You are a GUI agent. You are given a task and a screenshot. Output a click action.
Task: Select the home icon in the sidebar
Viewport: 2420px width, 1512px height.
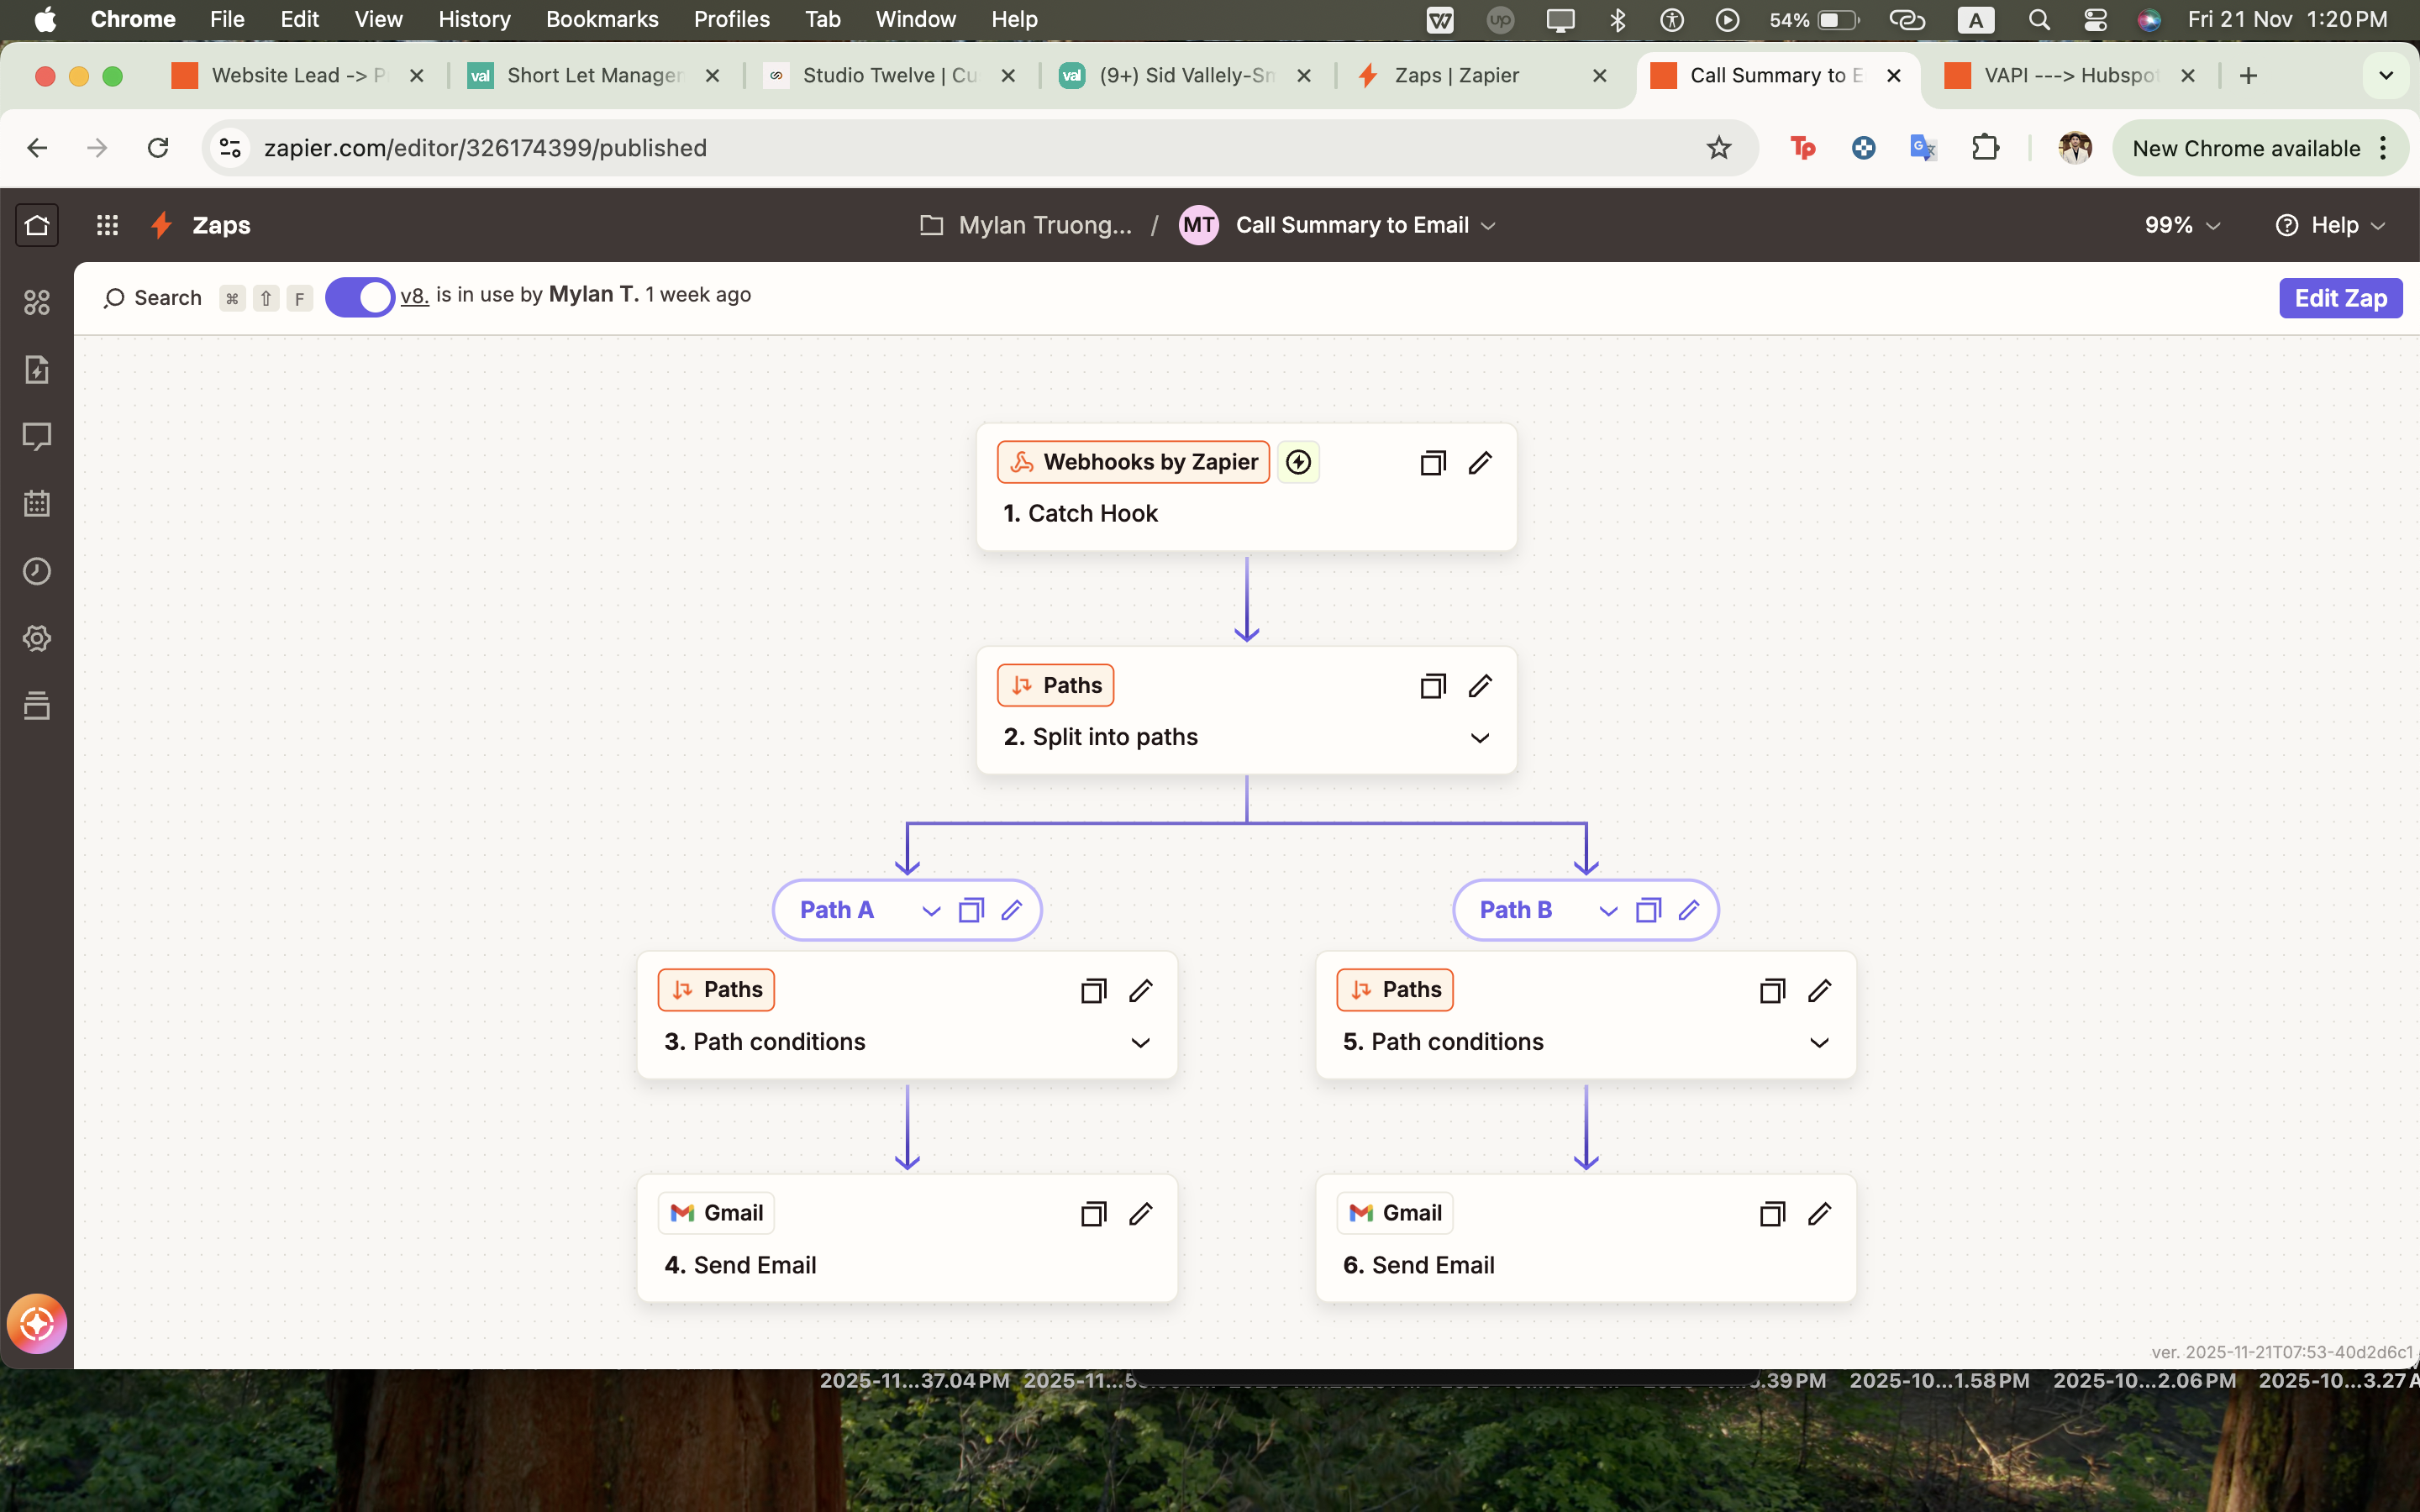(37, 224)
